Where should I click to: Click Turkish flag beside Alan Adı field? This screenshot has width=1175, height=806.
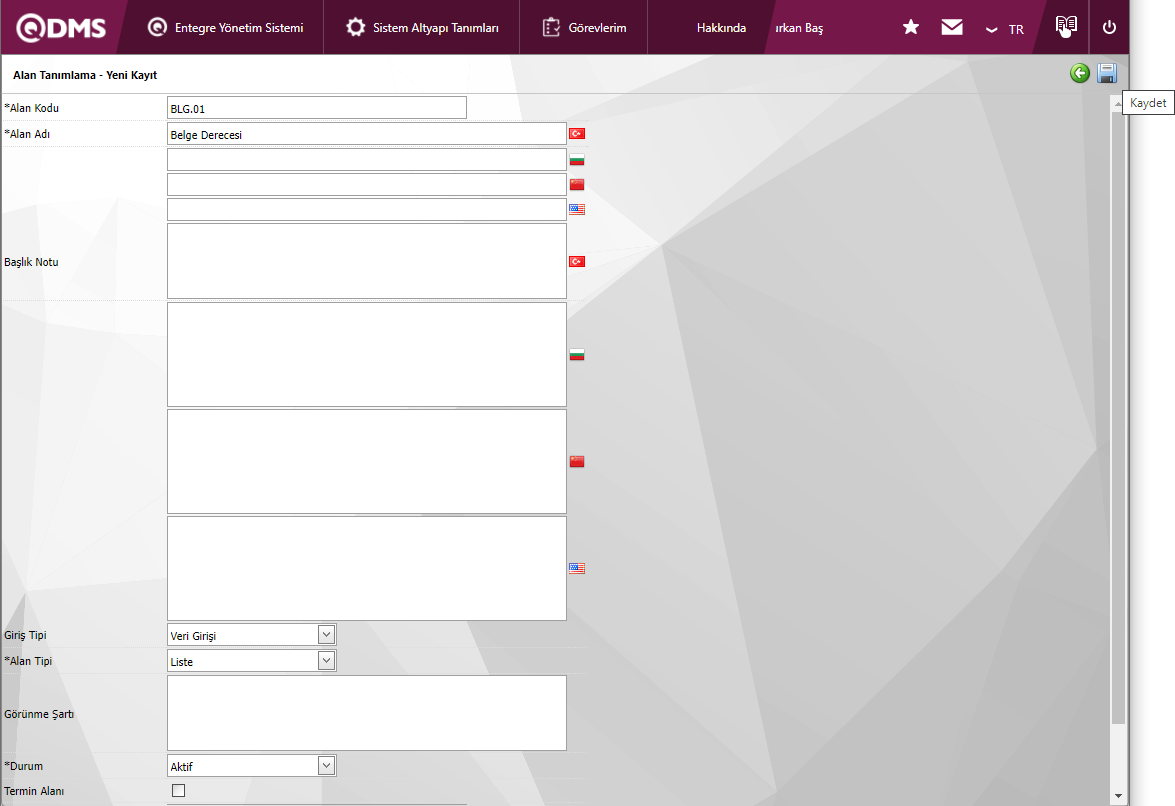tap(577, 134)
